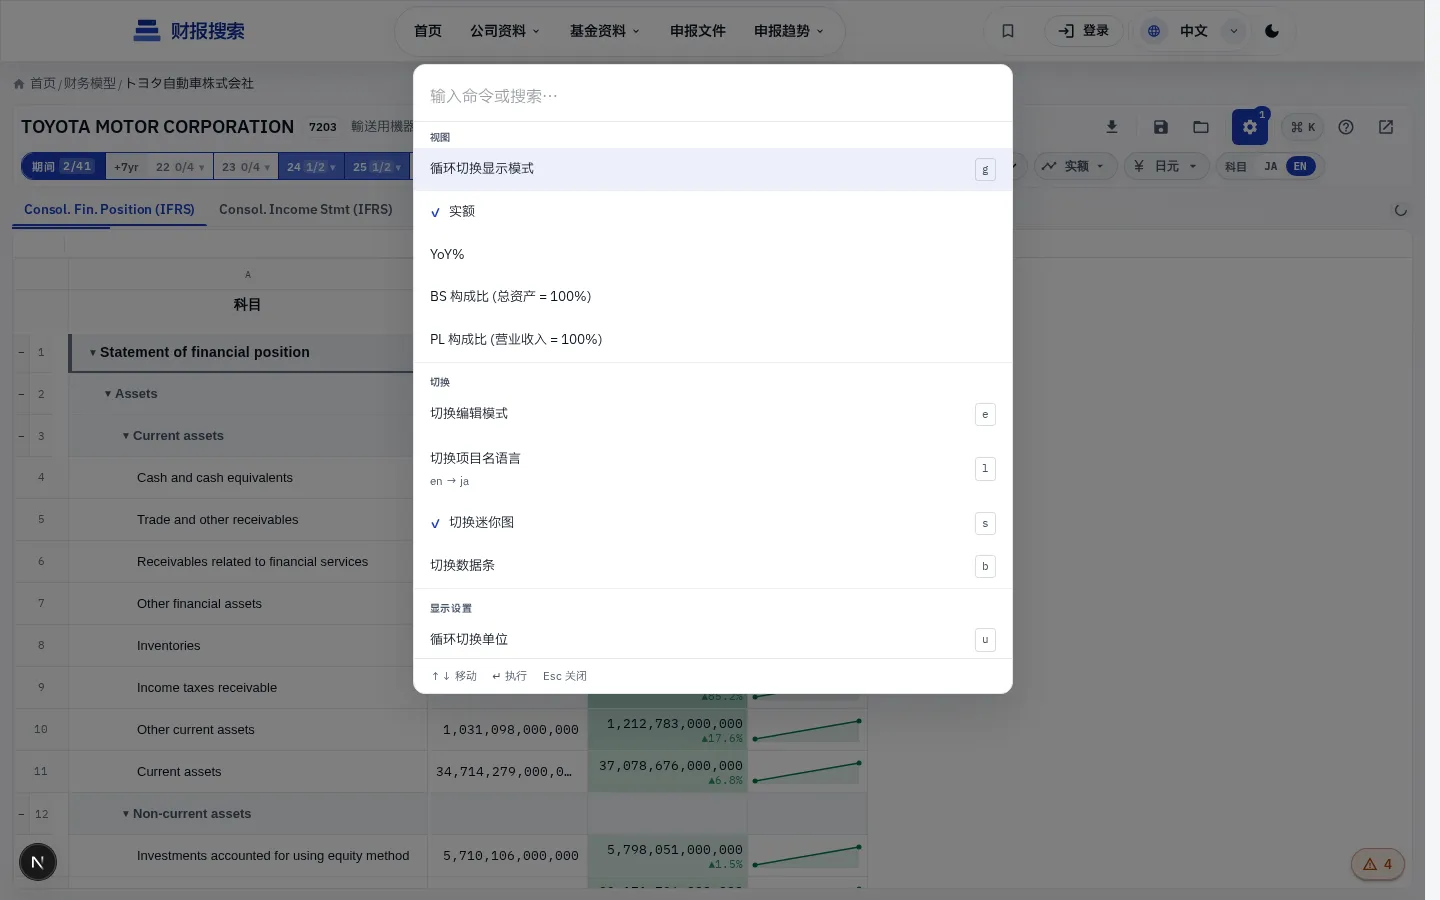The width and height of the screenshot is (1440, 900).
Task: Switch to Consol. Income Stmt (IFRS) tab
Action: pos(306,209)
